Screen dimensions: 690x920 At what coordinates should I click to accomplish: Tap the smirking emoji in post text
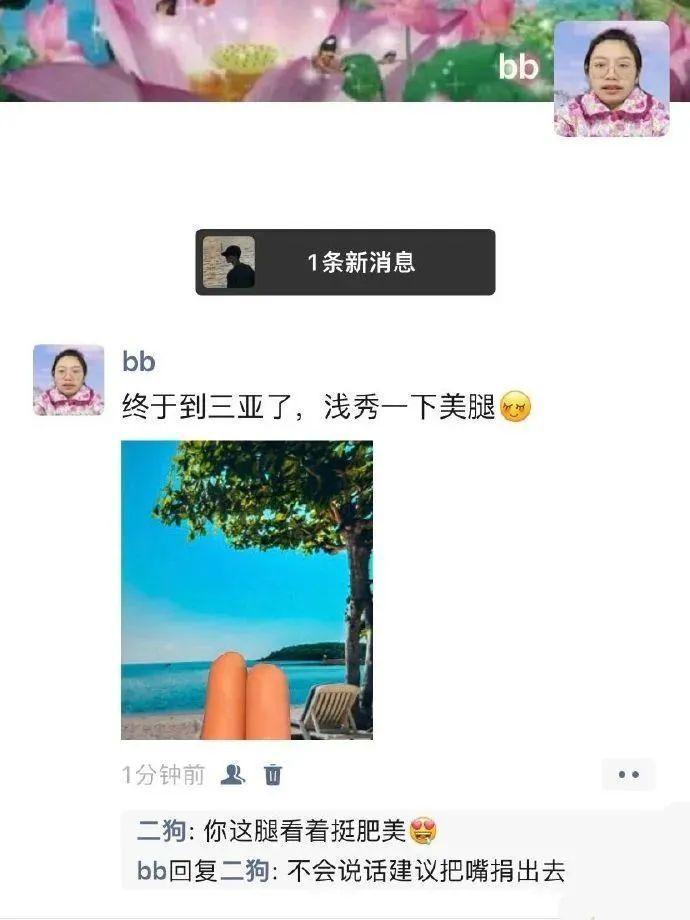tap(515, 407)
